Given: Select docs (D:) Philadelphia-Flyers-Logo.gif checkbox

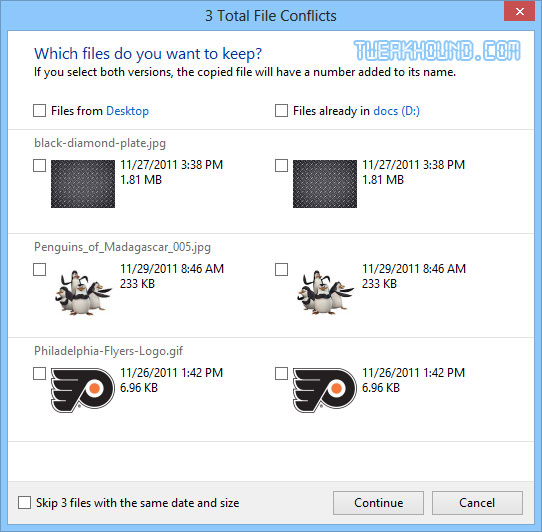Looking at the screenshot, I should click(281, 373).
